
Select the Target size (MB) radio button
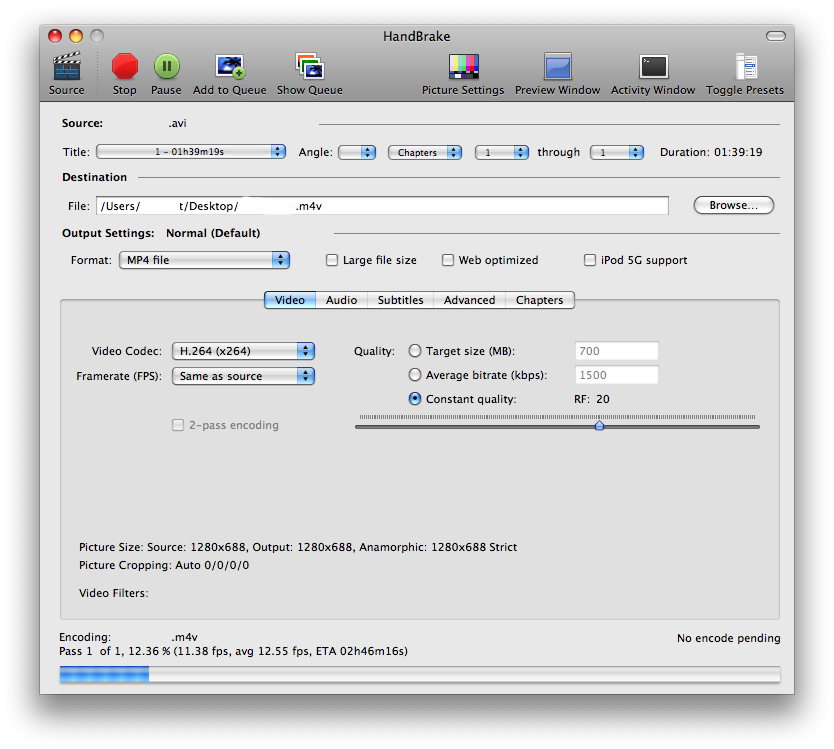pos(415,351)
